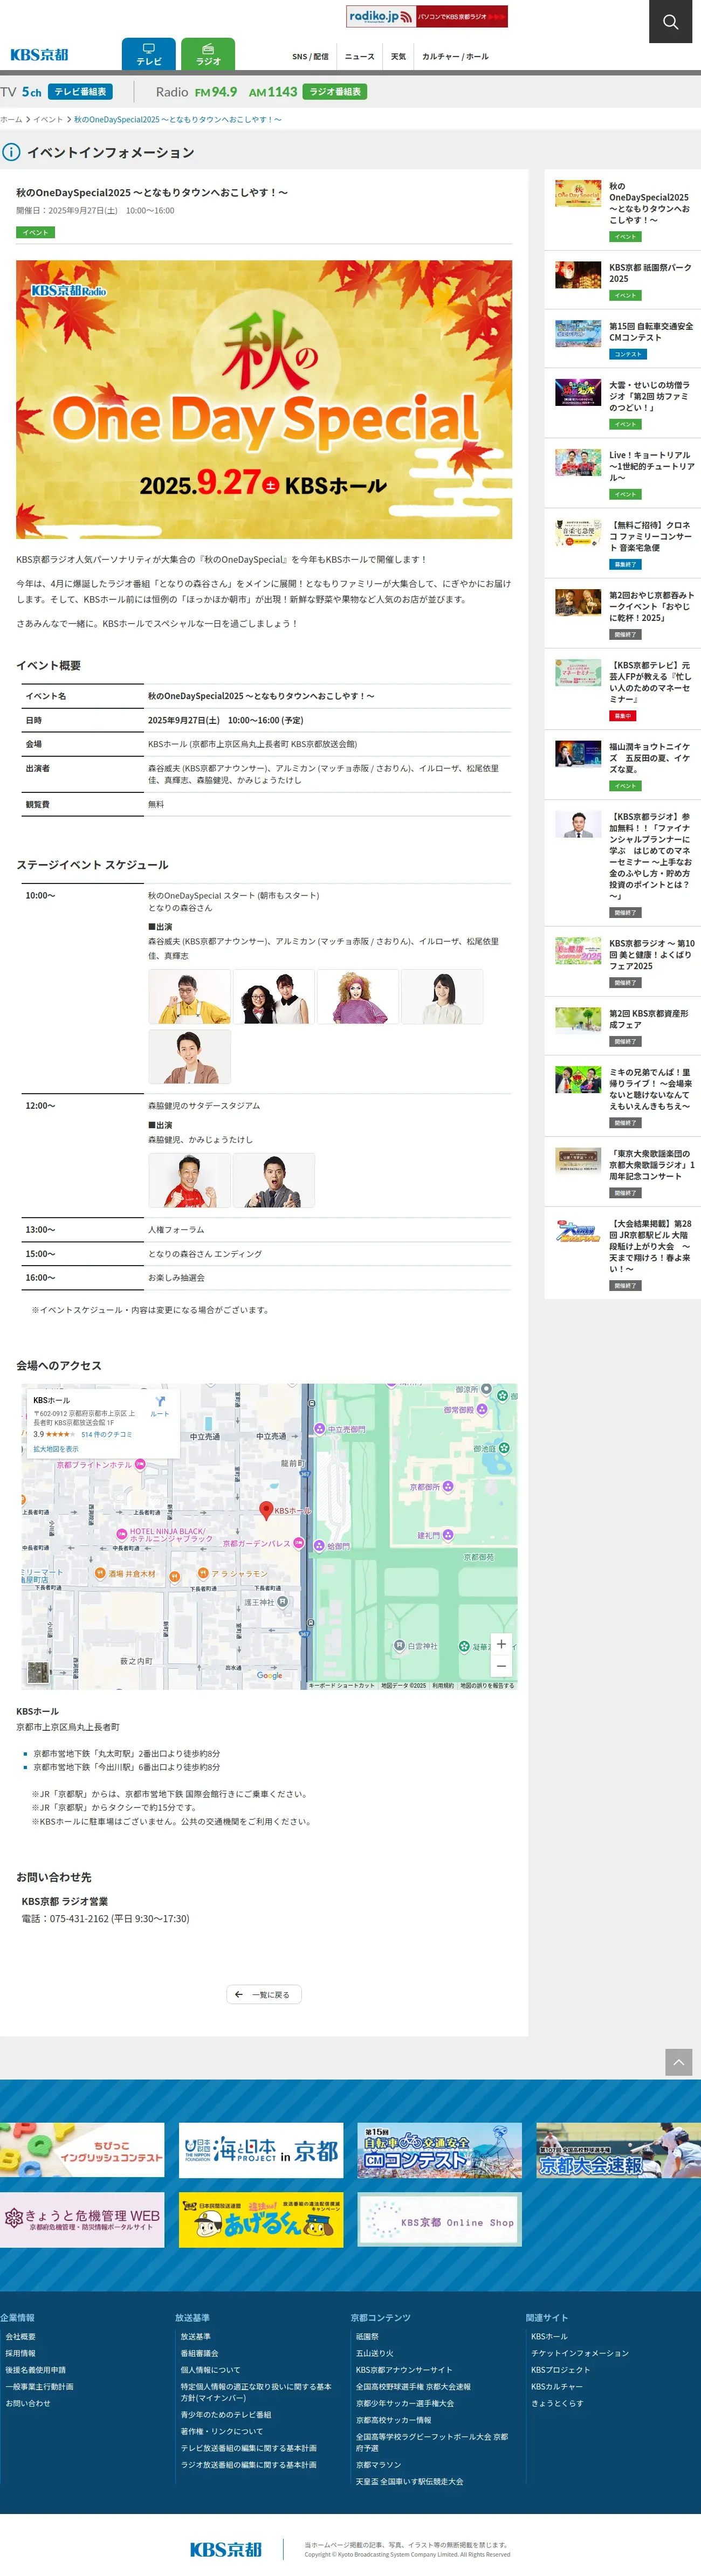
Task: Click footer link チケットインフォメーション
Action: click(x=580, y=2353)
